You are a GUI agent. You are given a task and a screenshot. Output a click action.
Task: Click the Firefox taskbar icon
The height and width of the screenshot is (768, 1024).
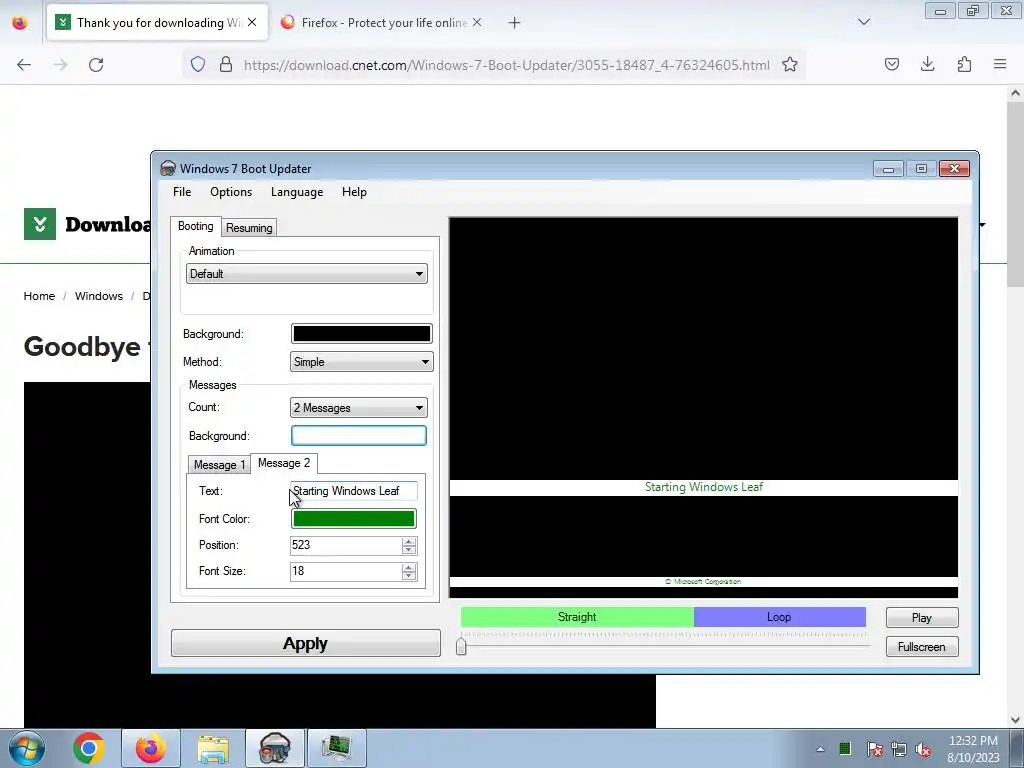pyautogui.click(x=150, y=748)
